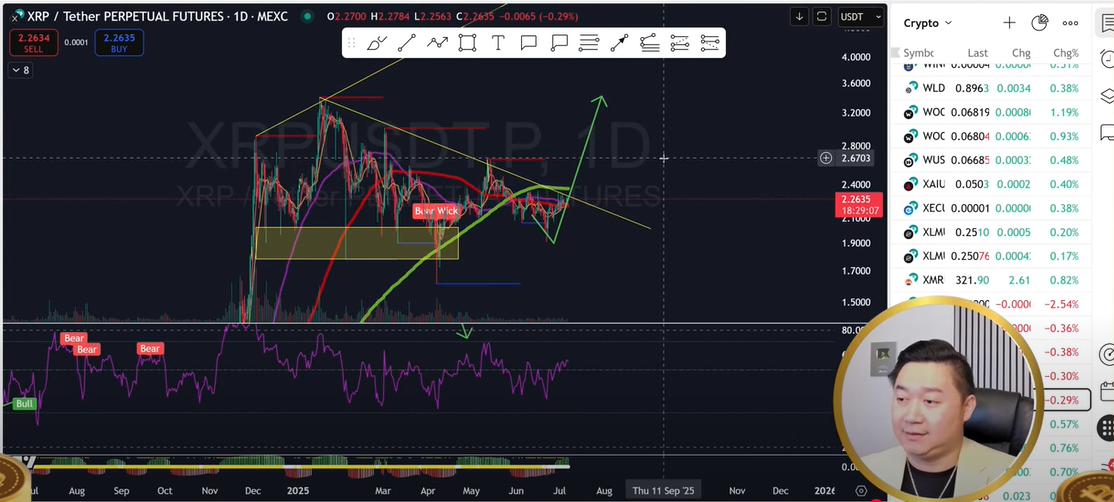The image size is (1114, 502).
Task: Toggle the green market status indicator
Action: click(306, 17)
